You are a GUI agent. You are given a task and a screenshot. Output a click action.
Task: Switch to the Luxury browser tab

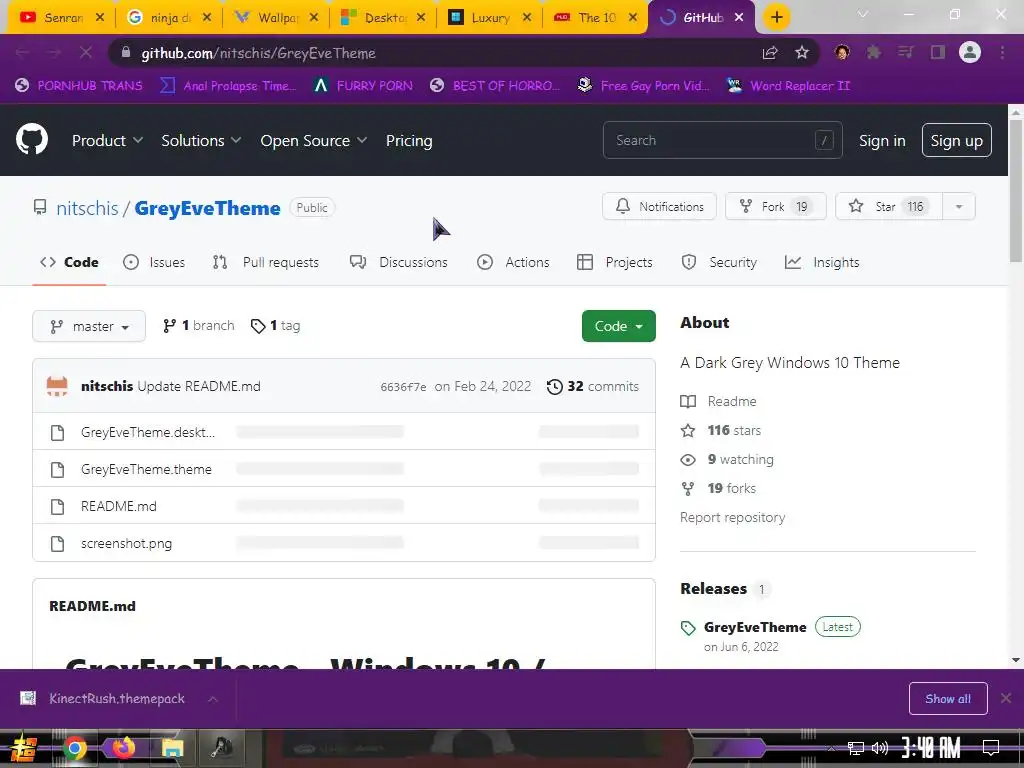[x=490, y=18]
